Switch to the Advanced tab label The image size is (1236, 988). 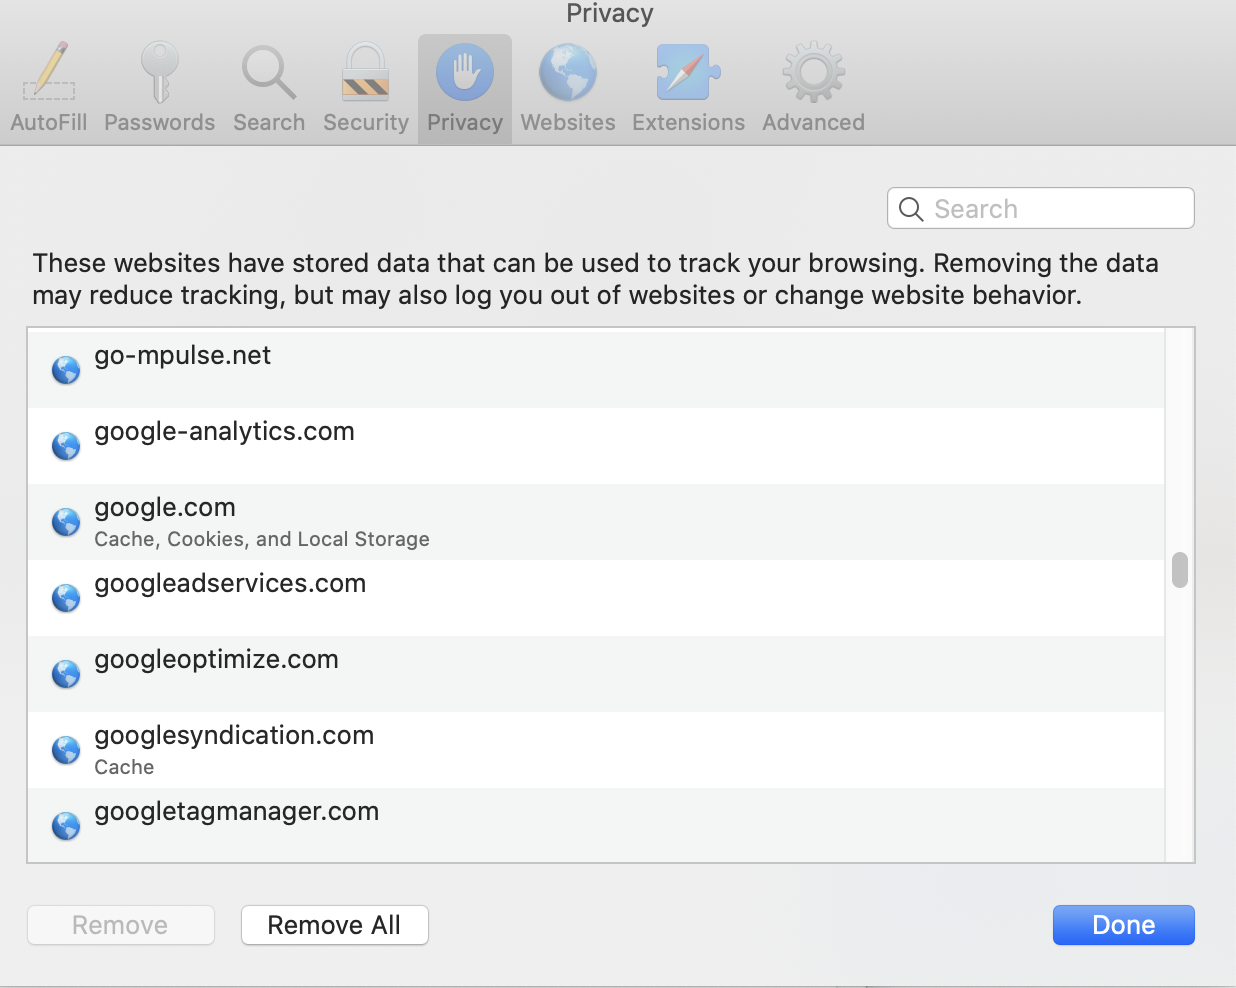point(813,122)
